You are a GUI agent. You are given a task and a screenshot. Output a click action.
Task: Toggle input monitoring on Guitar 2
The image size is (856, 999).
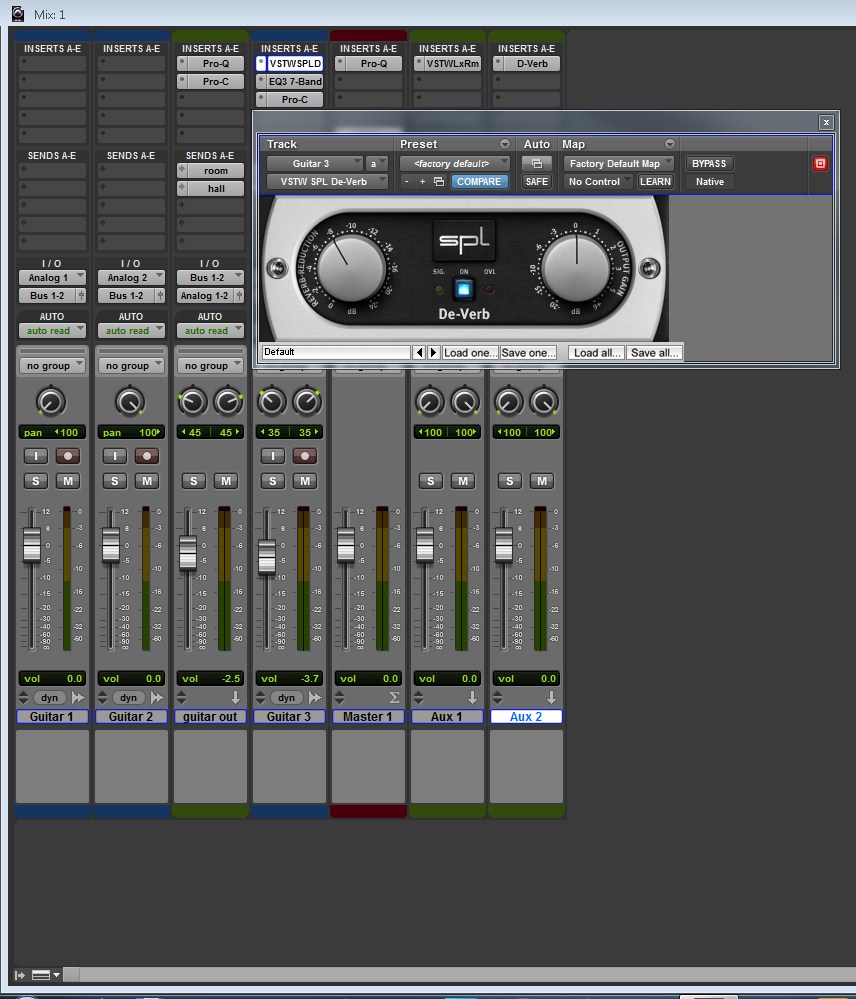point(115,456)
